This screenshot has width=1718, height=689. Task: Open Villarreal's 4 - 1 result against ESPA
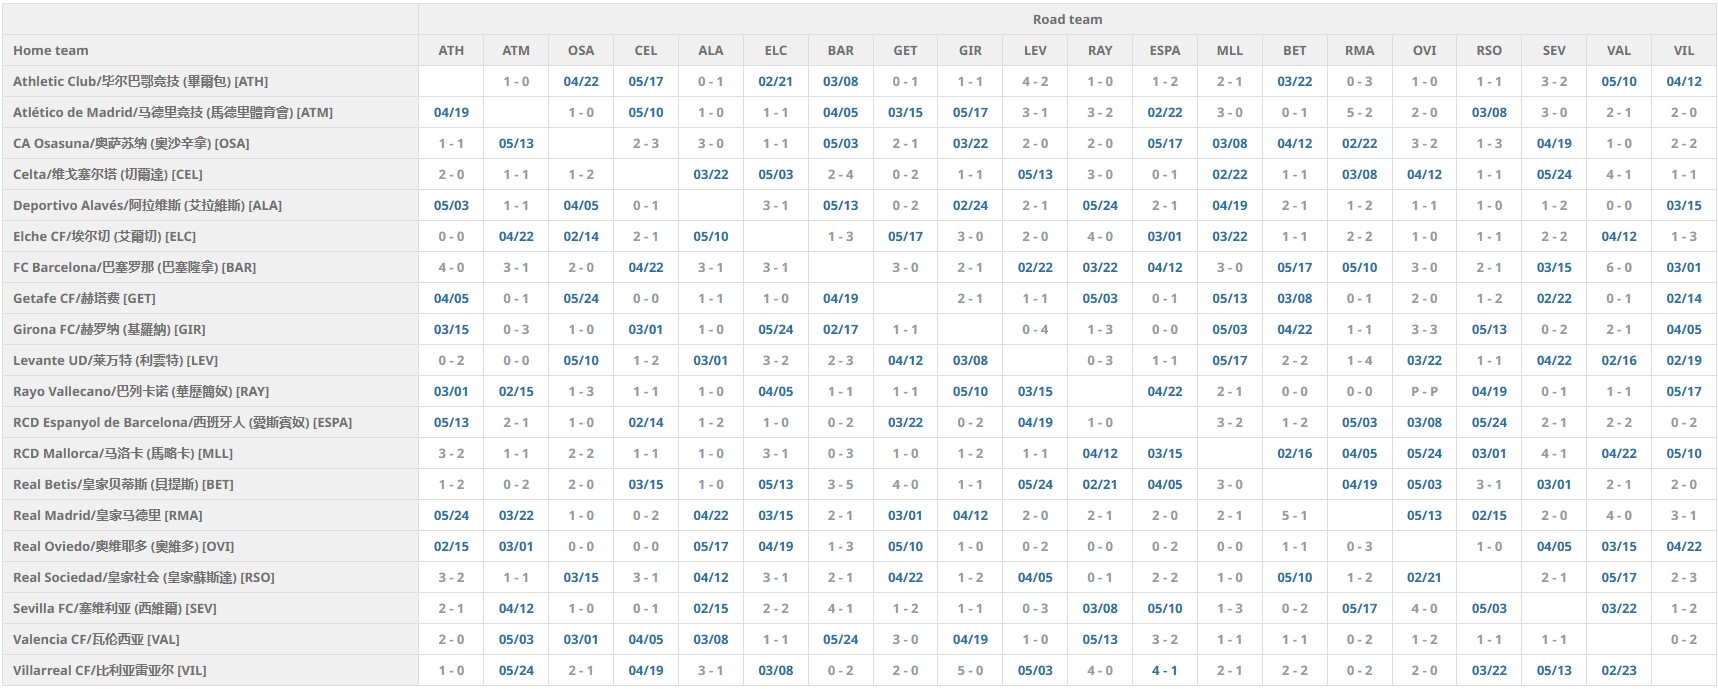point(1165,671)
